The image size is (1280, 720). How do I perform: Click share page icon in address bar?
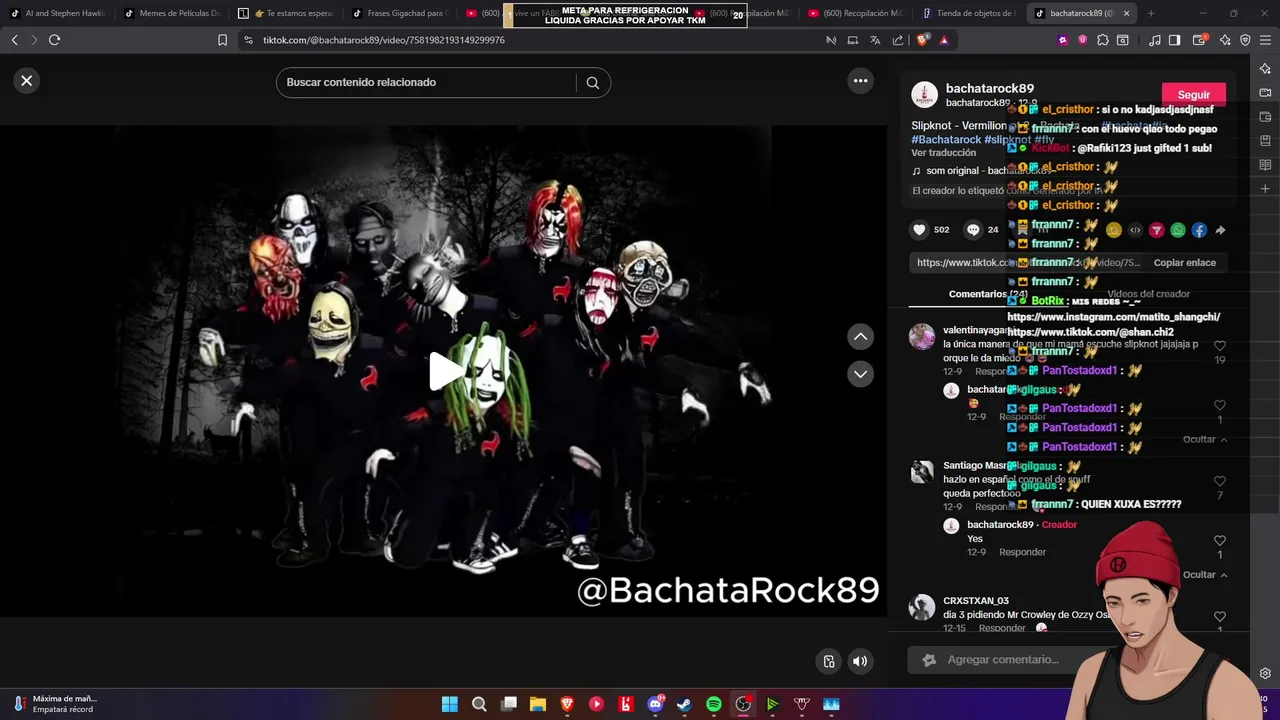click(x=898, y=40)
